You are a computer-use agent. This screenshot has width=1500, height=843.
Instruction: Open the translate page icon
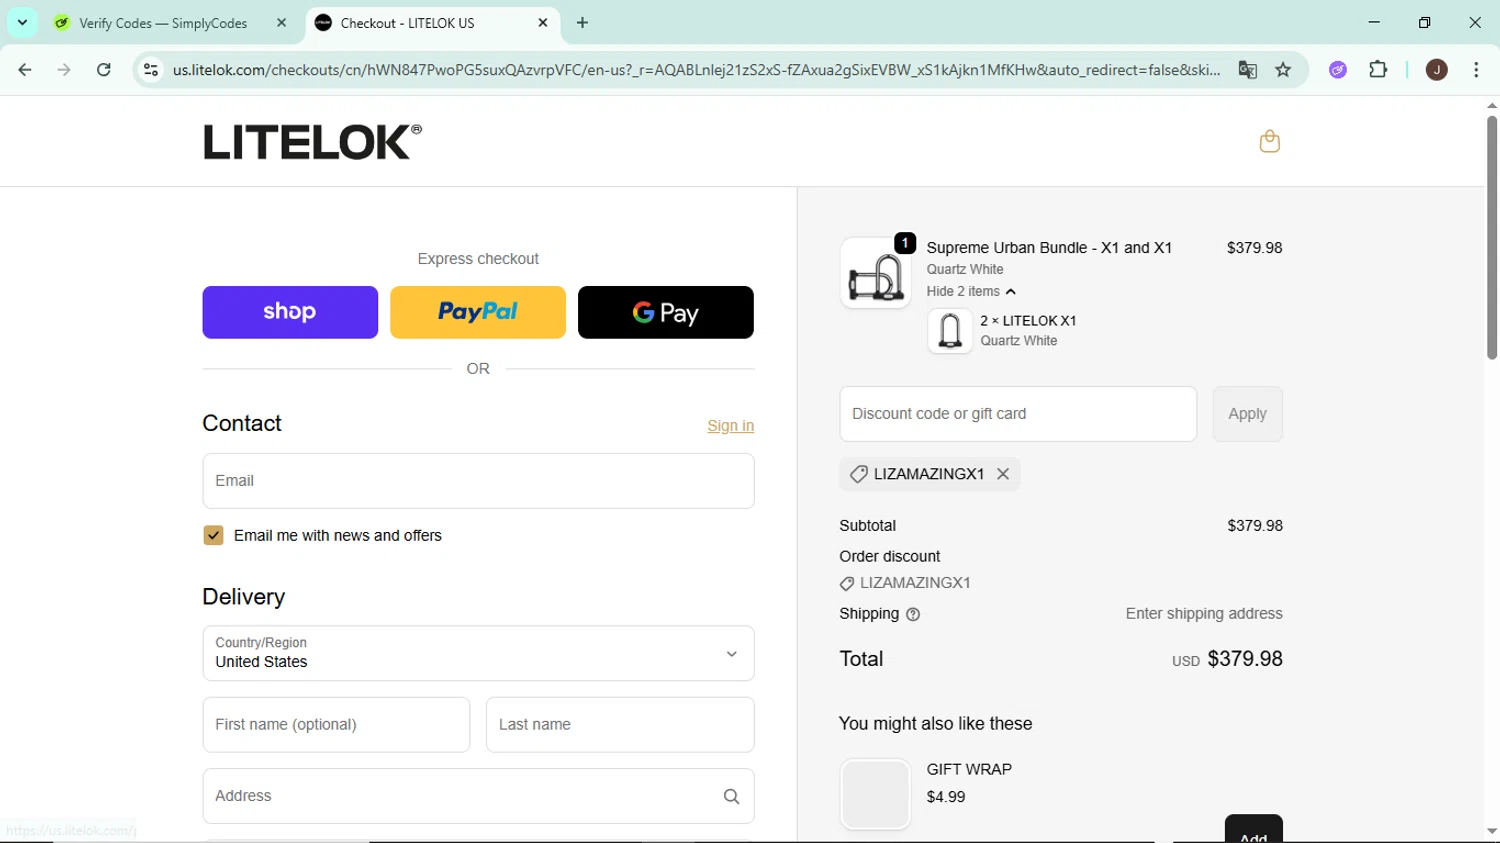pos(1247,70)
